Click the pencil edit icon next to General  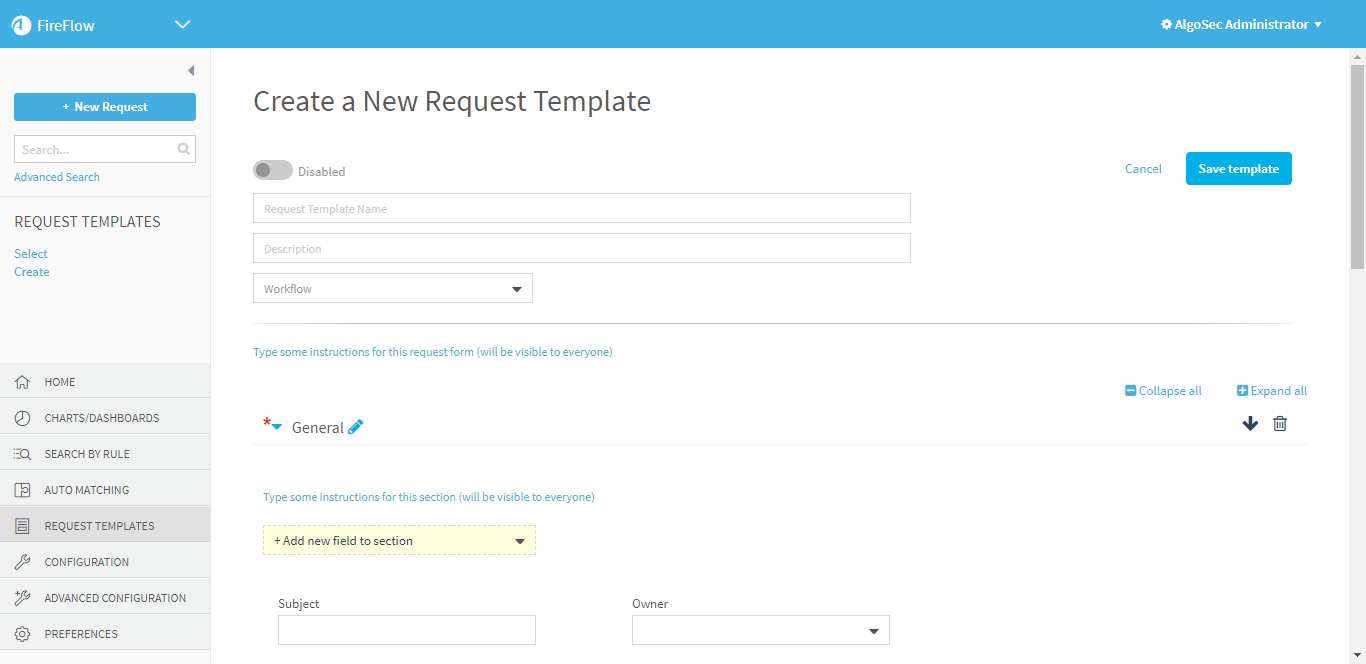click(355, 427)
